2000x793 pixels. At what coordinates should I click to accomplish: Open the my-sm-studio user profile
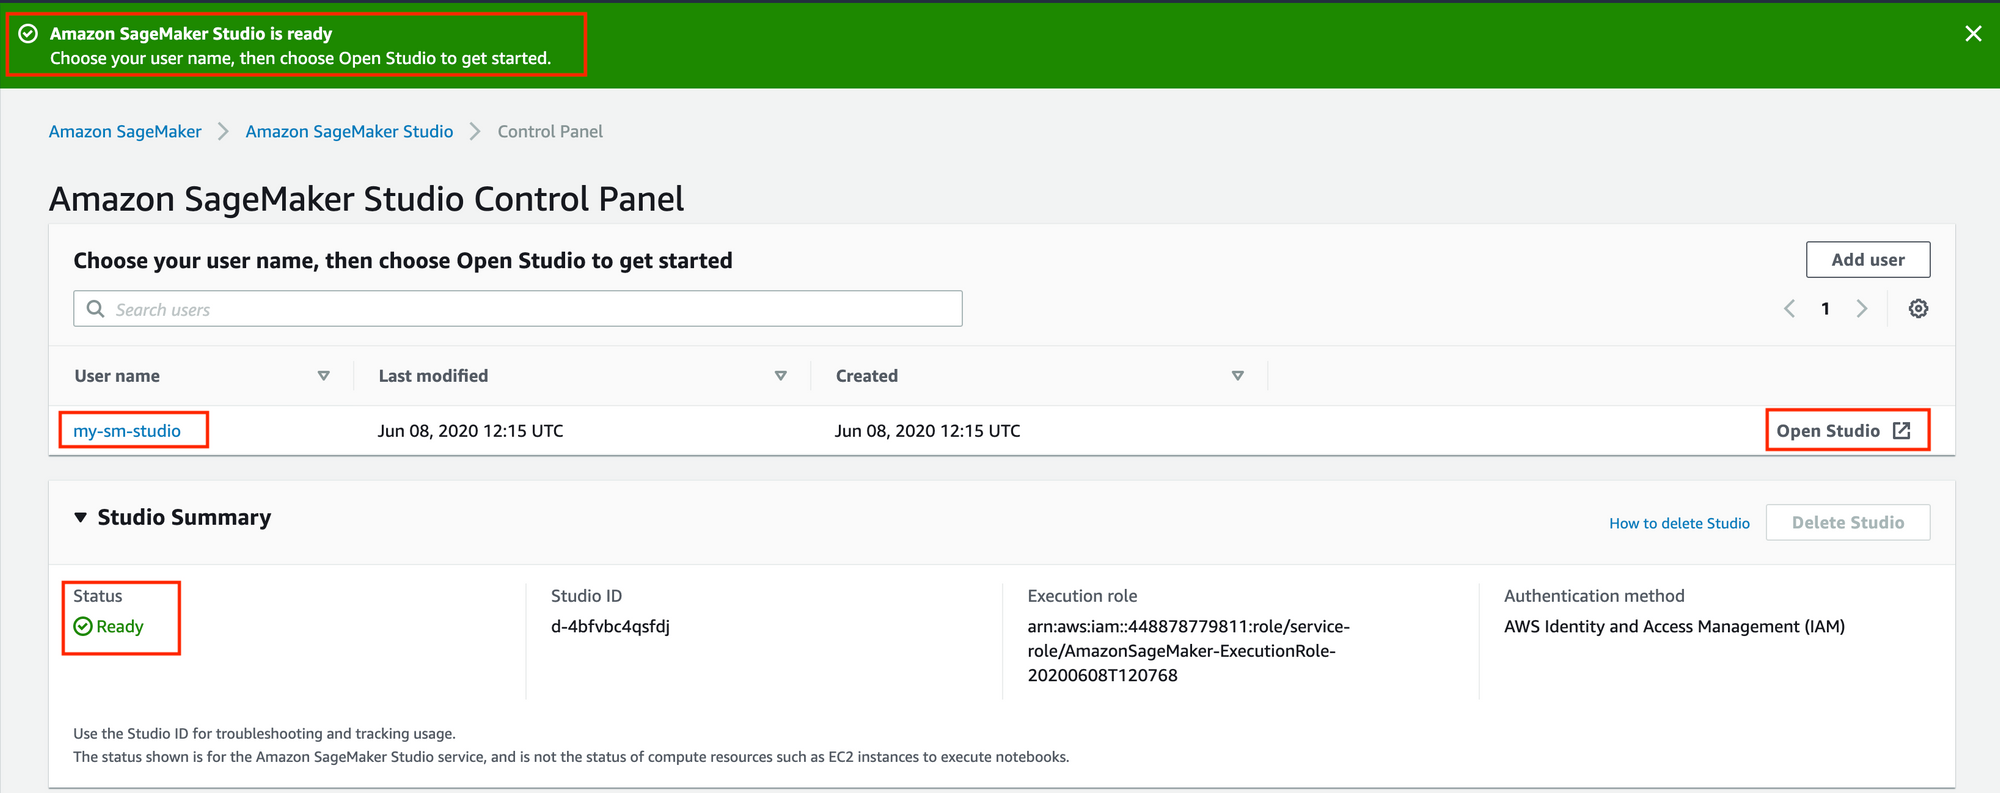tap(127, 431)
